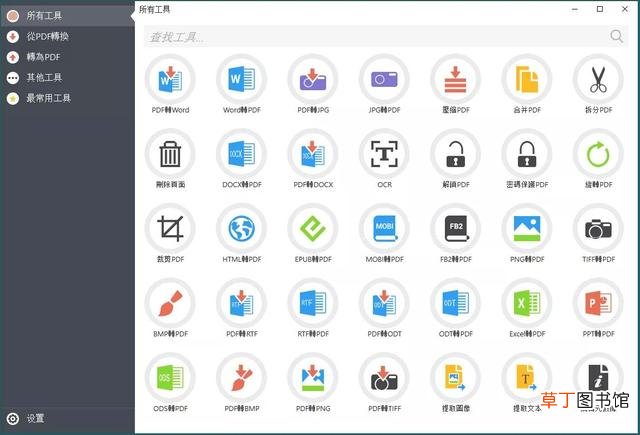Open the PDF轉RTF tool

click(242, 304)
